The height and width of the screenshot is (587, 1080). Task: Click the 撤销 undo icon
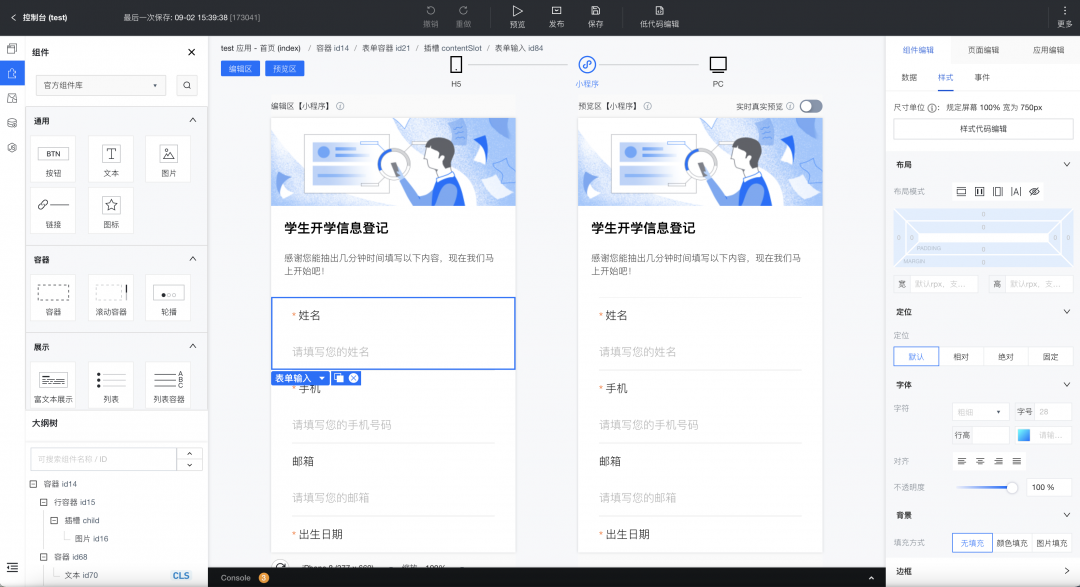(430, 10)
